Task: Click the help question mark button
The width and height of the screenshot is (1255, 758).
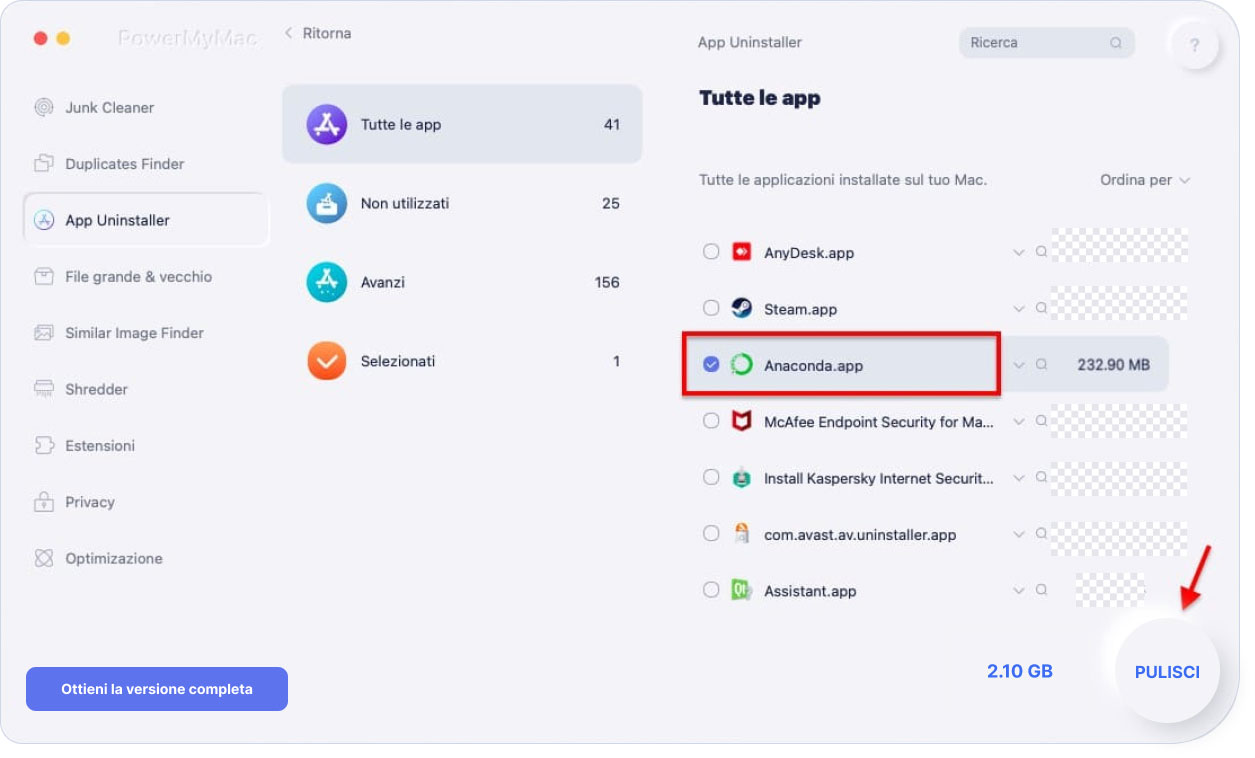Action: coord(1195,45)
